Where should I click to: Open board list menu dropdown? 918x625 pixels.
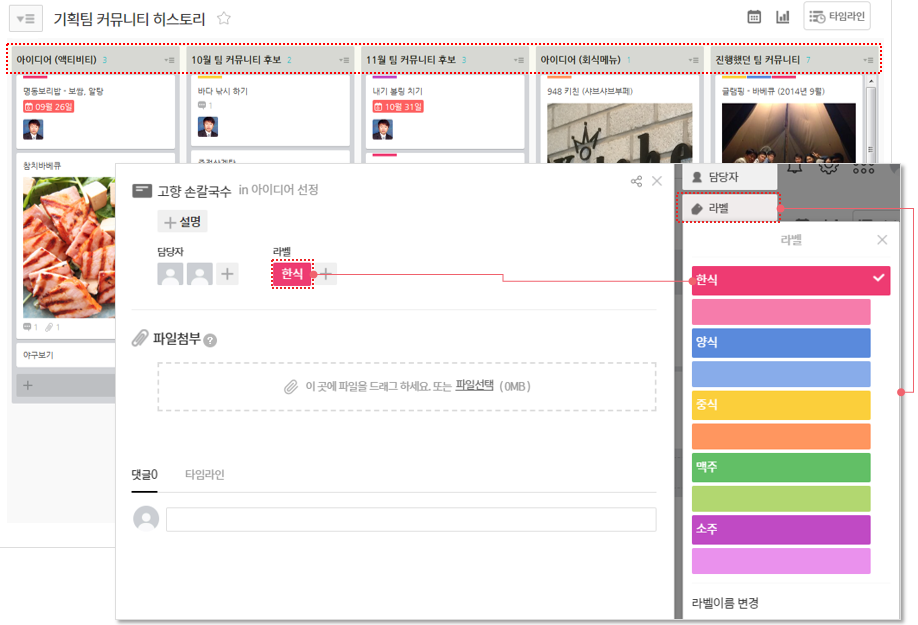tap(26, 18)
